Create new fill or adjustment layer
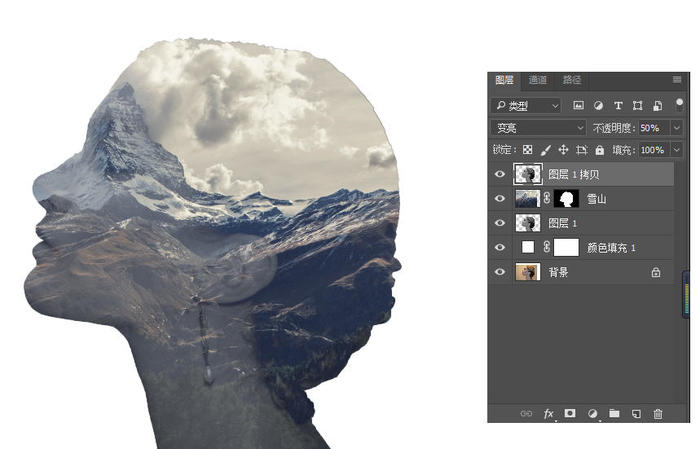Image resolution: width=700 pixels, height=449 pixels. (x=592, y=414)
